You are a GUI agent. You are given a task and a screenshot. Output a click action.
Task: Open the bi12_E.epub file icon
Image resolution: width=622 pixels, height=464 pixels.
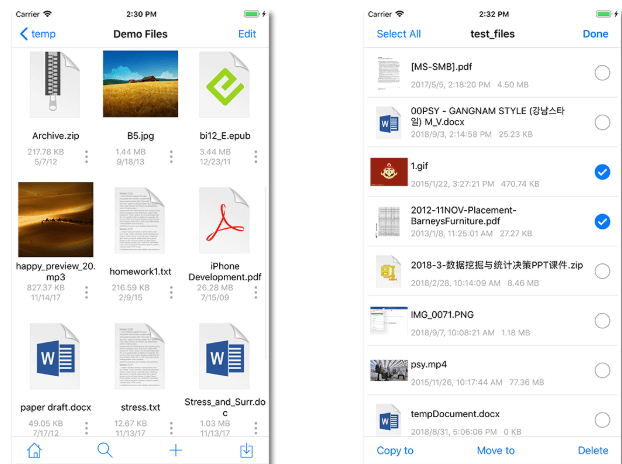(224, 85)
